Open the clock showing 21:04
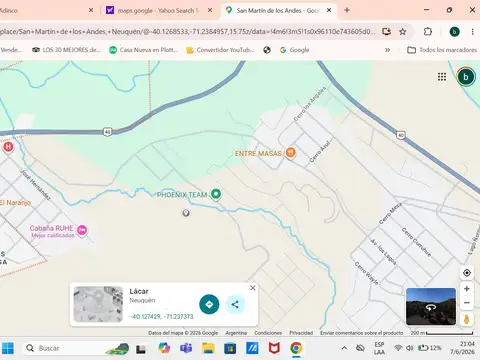The image size is (480, 360). (463, 348)
